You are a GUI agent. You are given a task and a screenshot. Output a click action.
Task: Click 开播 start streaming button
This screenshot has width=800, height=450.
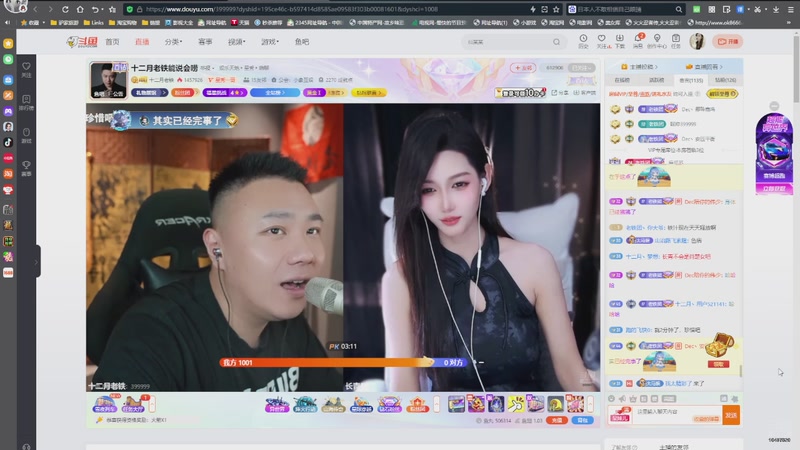pyautogui.click(x=728, y=41)
